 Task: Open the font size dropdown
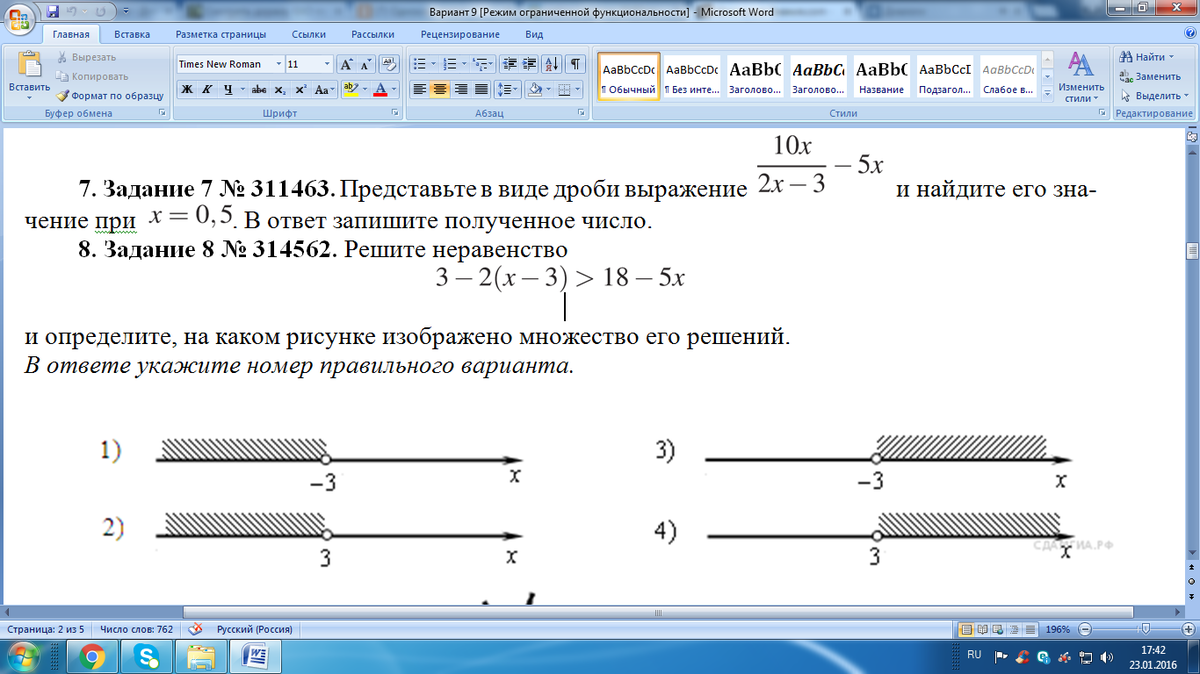[x=327, y=64]
